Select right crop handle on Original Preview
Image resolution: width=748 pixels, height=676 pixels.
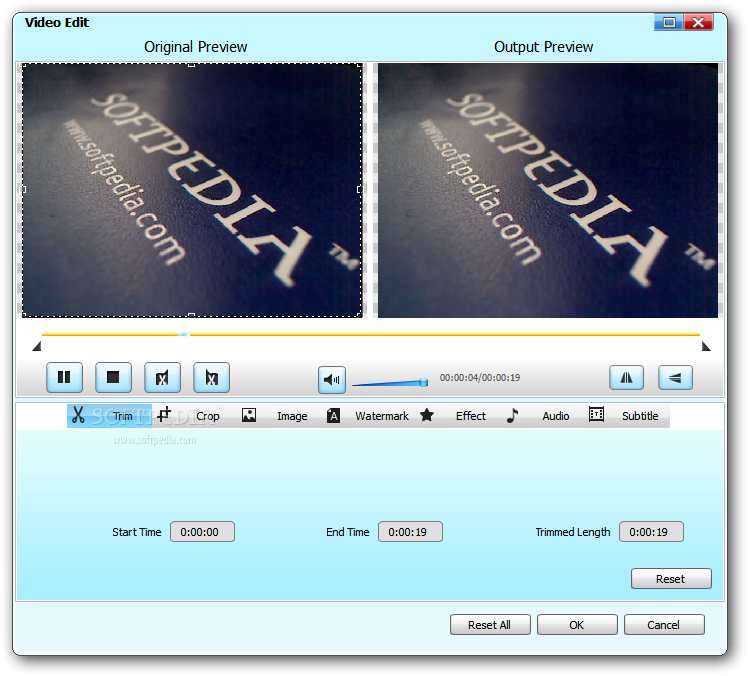[x=360, y=189]
